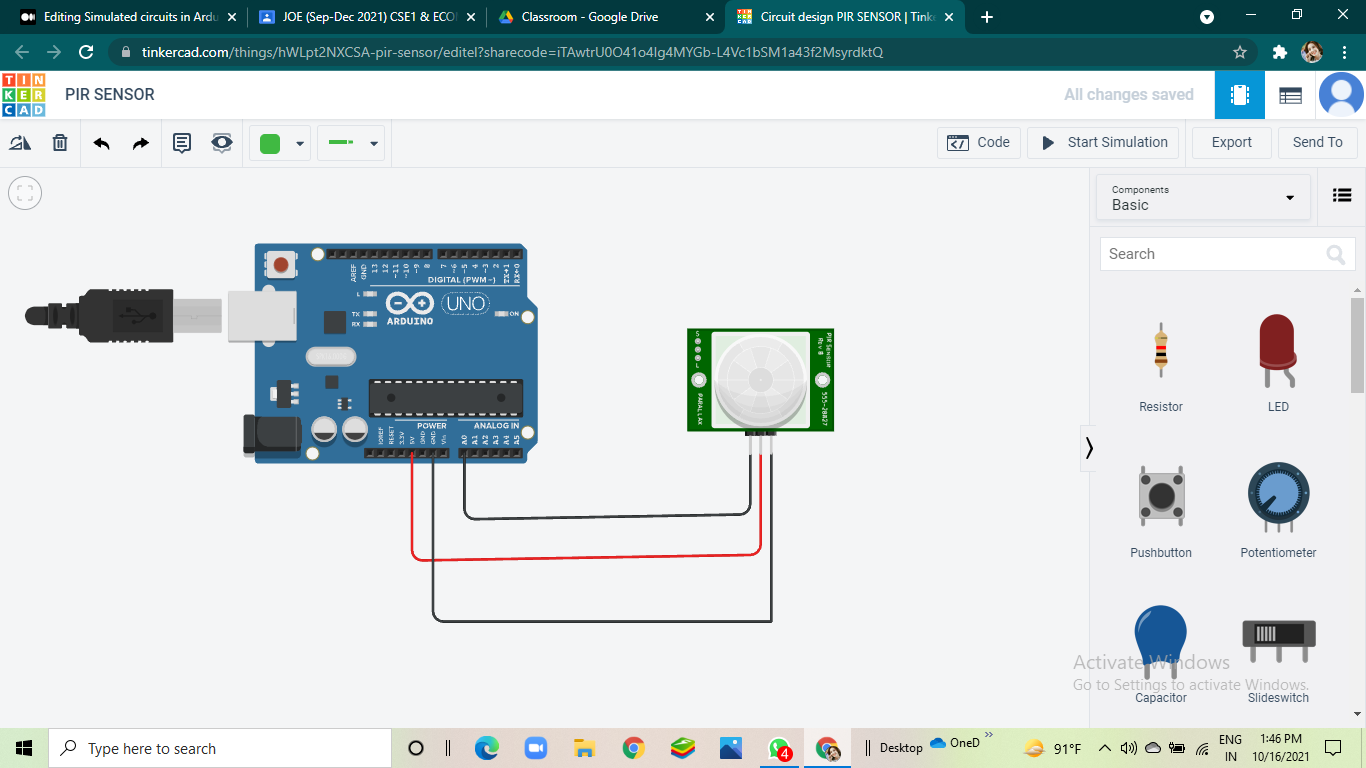Image resolution: width=1366 pixels, height=768 pixels.
Task: Collapse the components sidebar with chevron
Action: (1089, 448)
